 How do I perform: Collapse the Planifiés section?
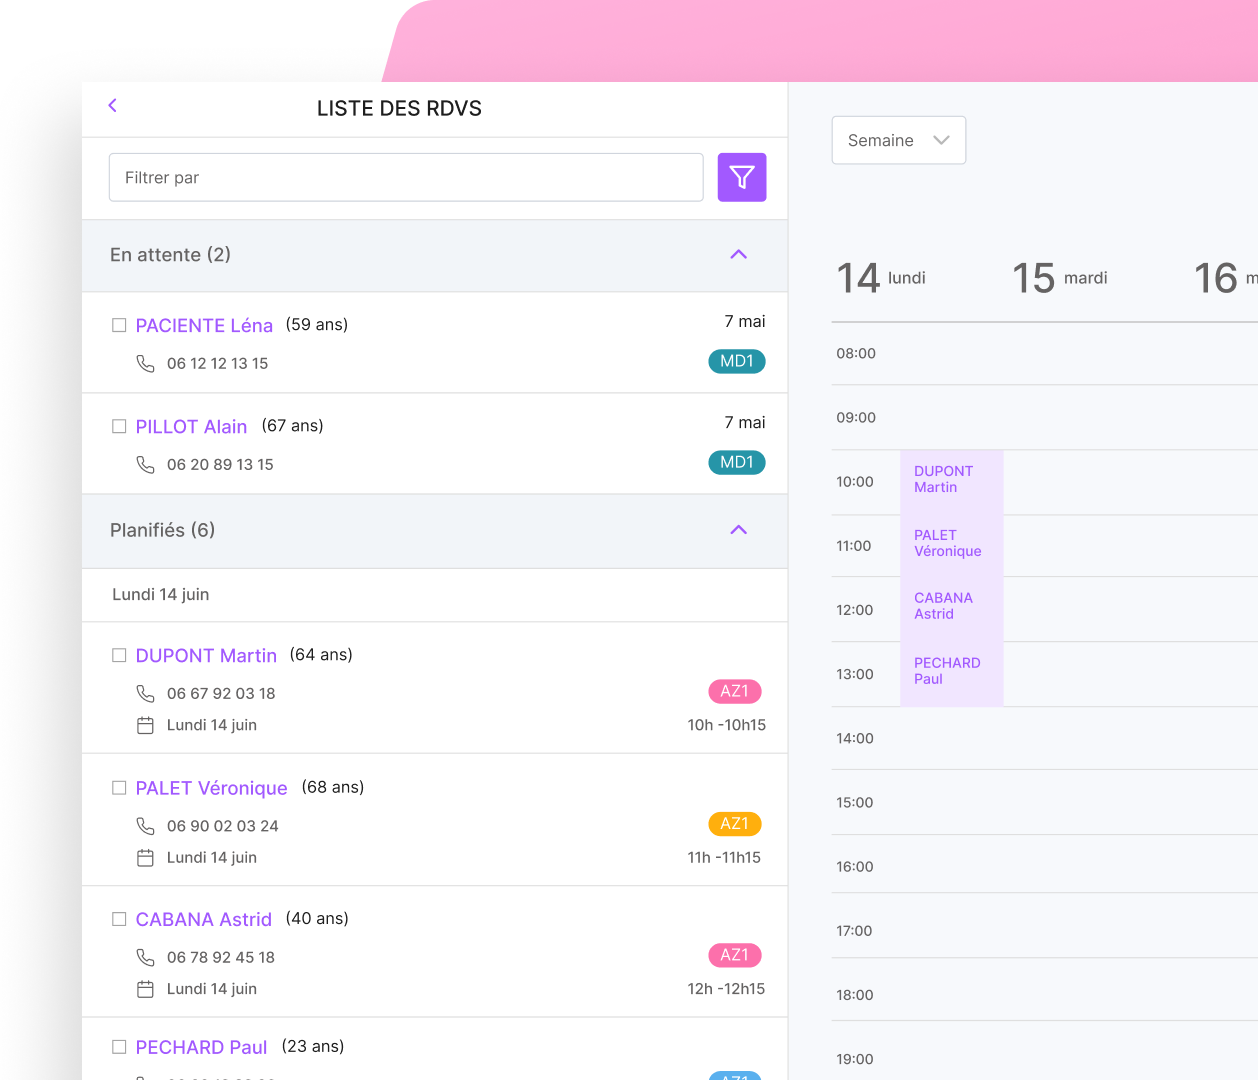(x=738, y=530)
